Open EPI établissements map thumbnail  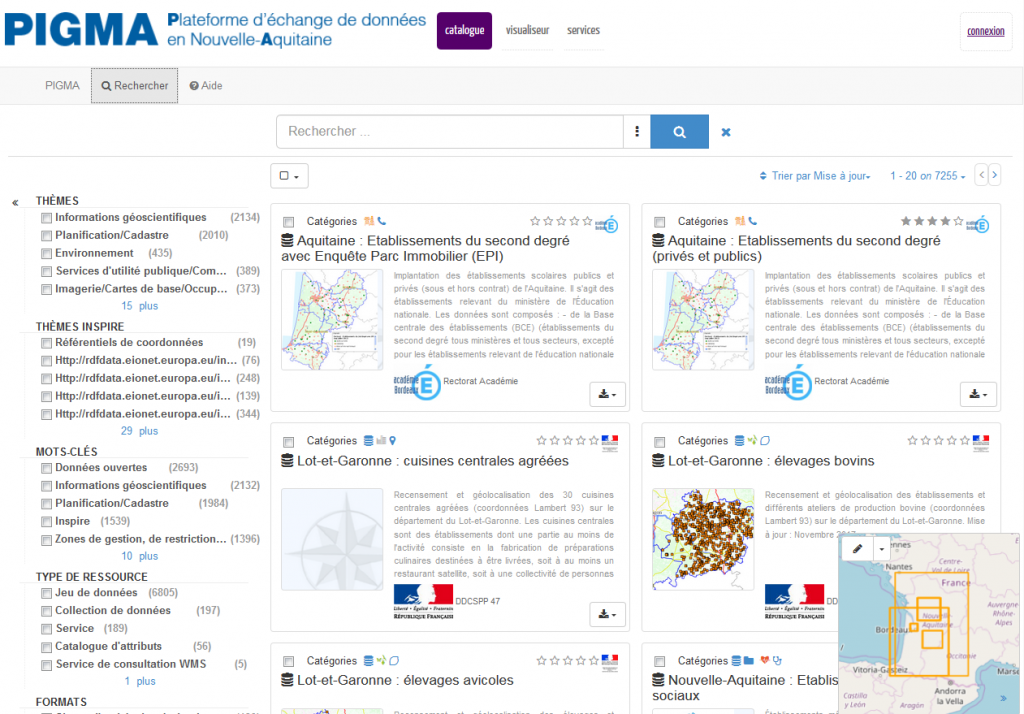[332, 320]
